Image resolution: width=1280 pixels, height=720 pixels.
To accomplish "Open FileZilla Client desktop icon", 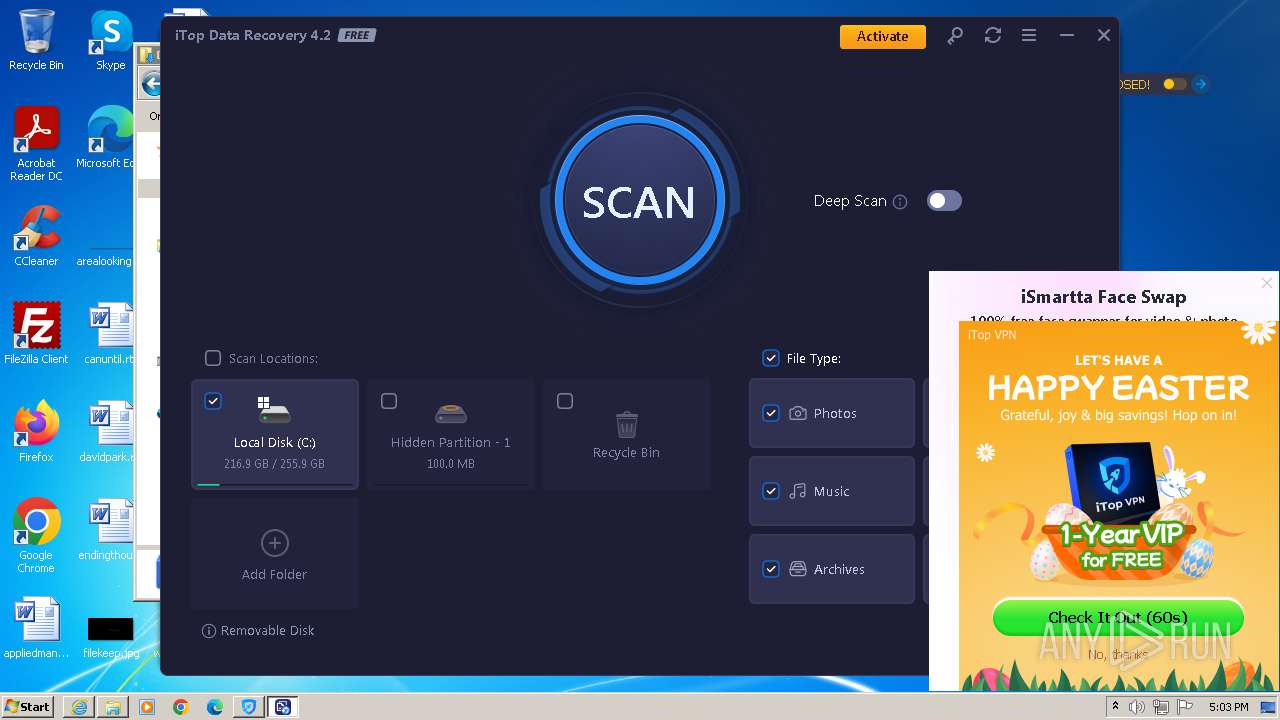I will (36, 334).
